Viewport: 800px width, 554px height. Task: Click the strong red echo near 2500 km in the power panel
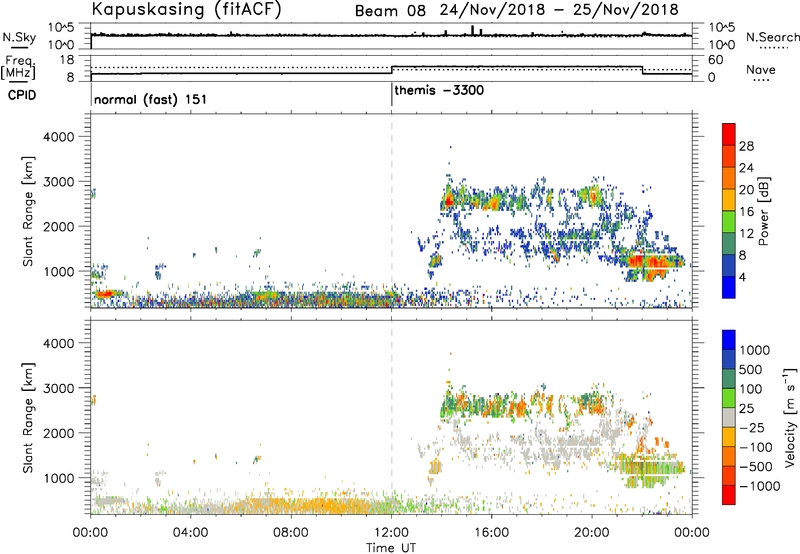click(448, 201)
